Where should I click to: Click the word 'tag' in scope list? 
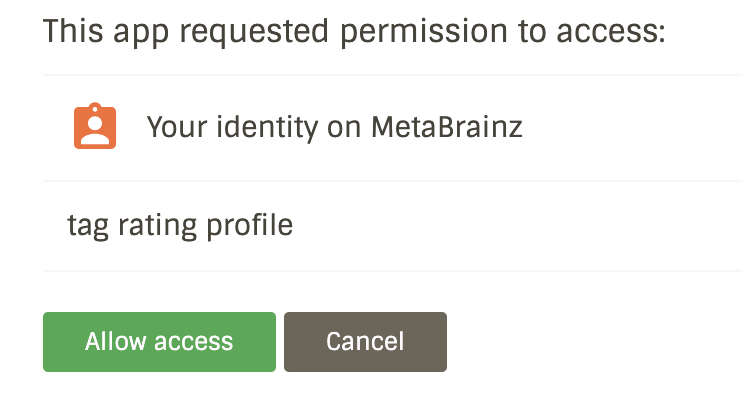[x=88, y=227]
